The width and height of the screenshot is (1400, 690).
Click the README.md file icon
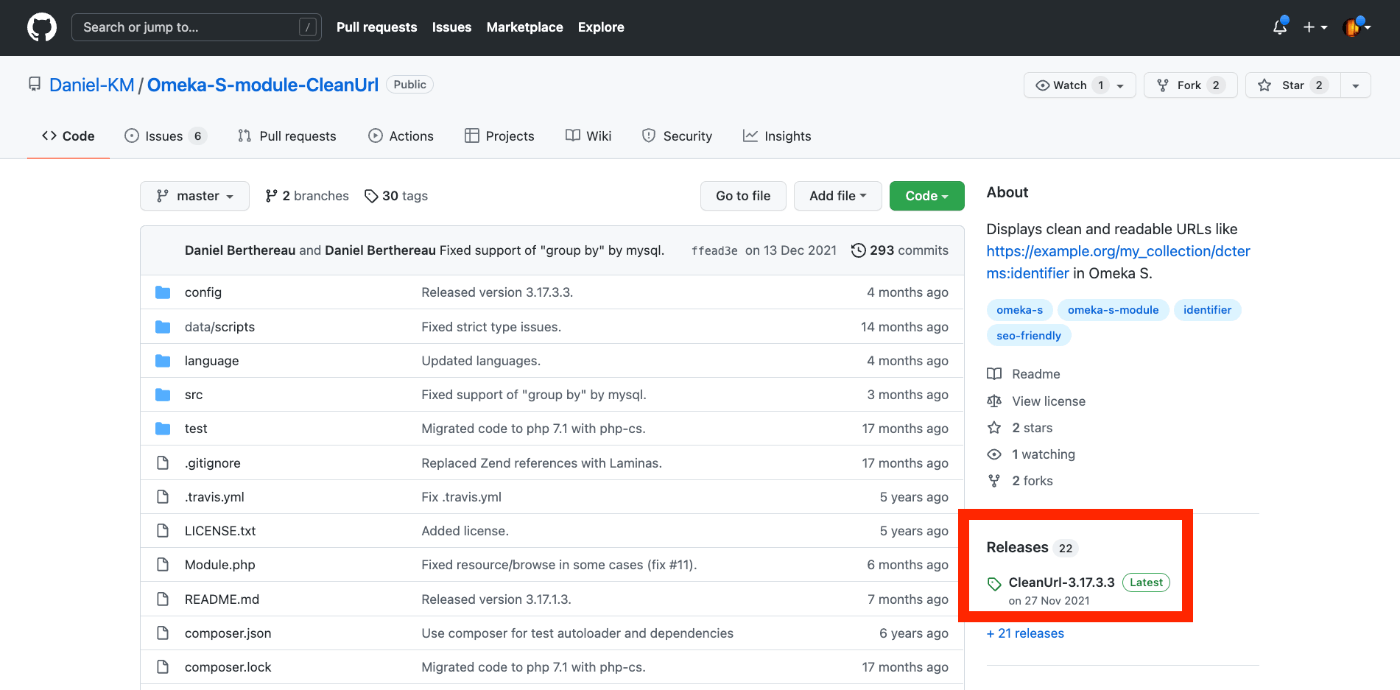(163, 599)
